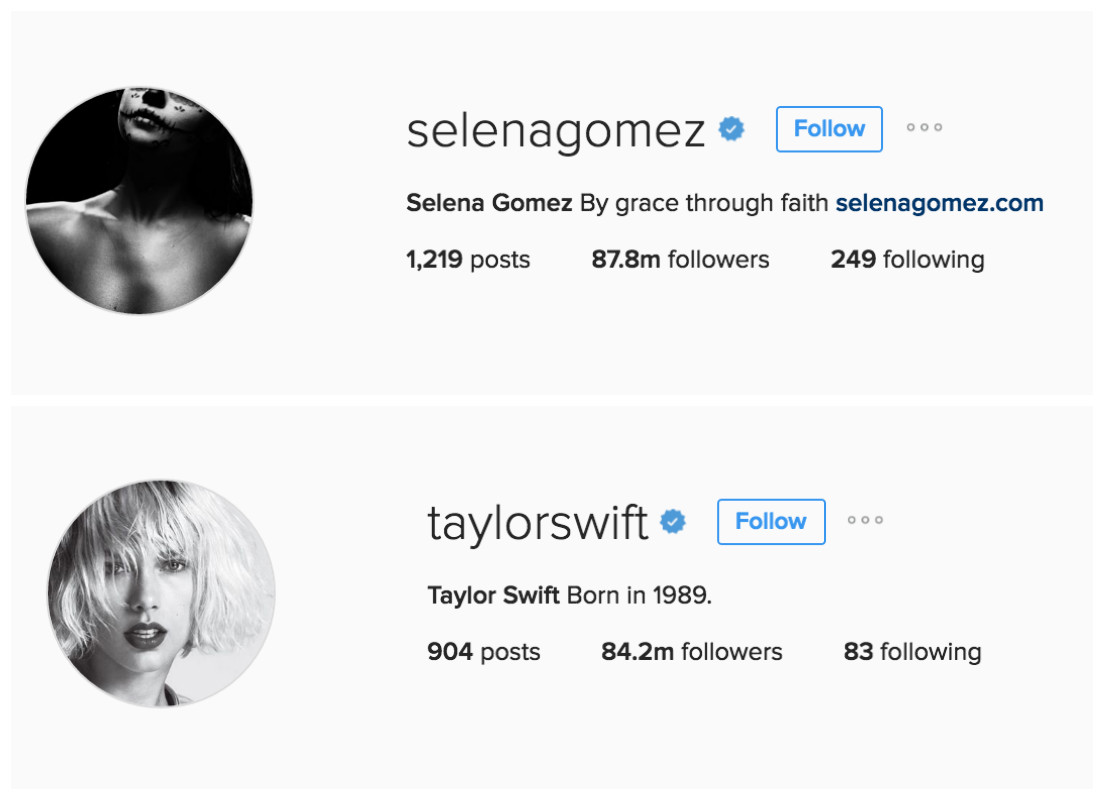
Task: View taylorswift profile picture
Action: point(161,594)
